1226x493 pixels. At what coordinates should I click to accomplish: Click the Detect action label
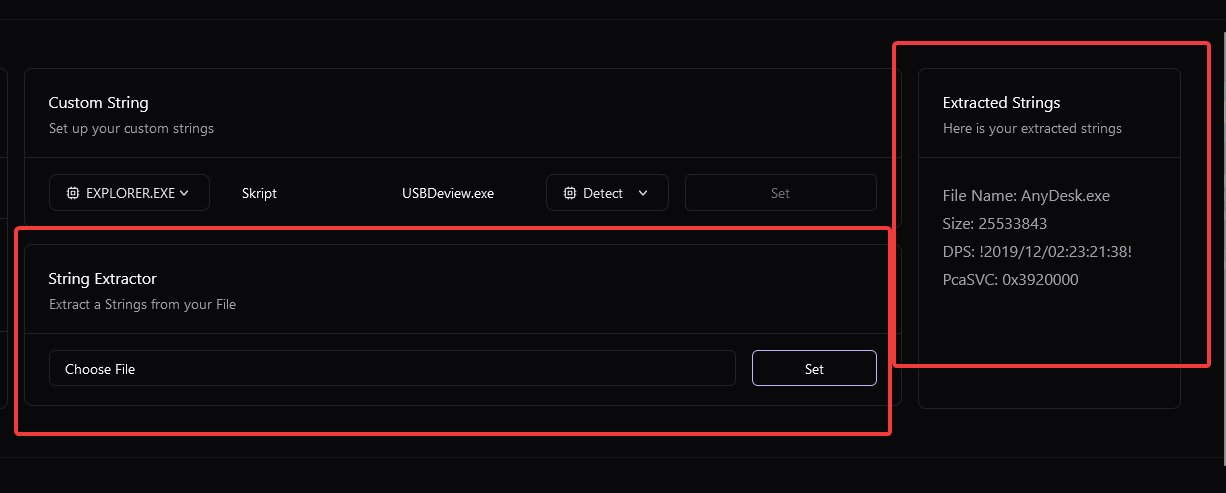pos(603,193)
